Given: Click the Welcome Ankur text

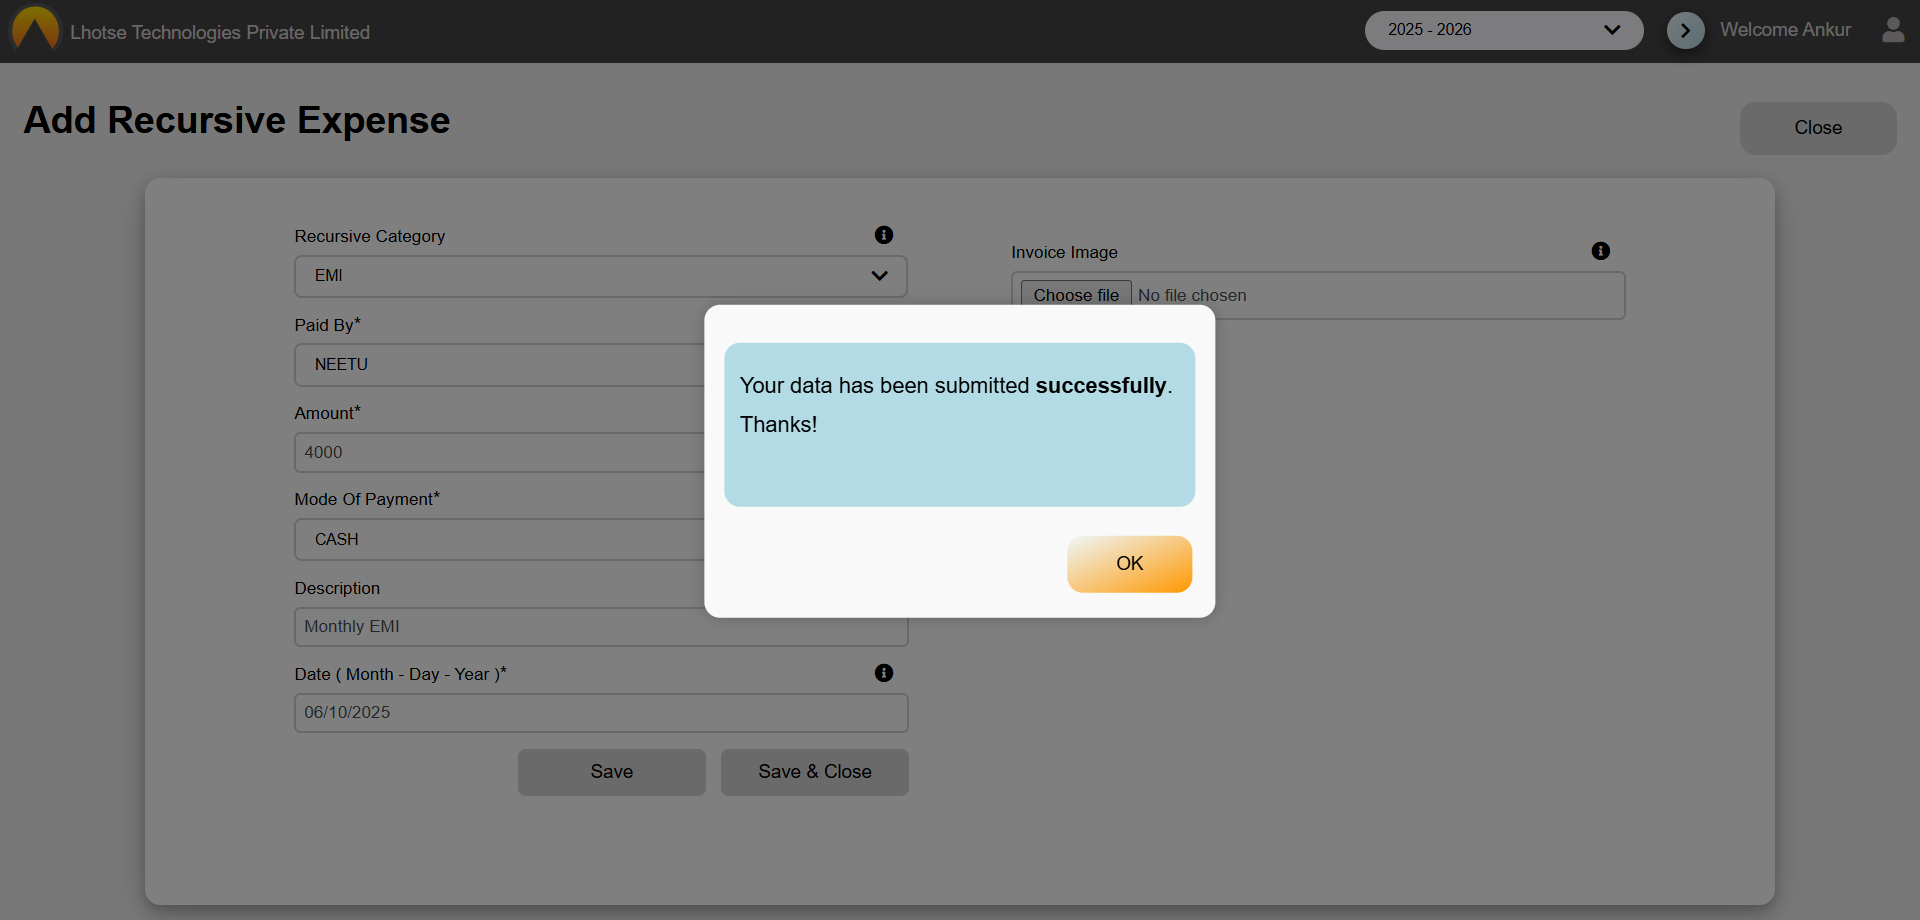Looking at the screenshot, I should tap(1785, 30).
